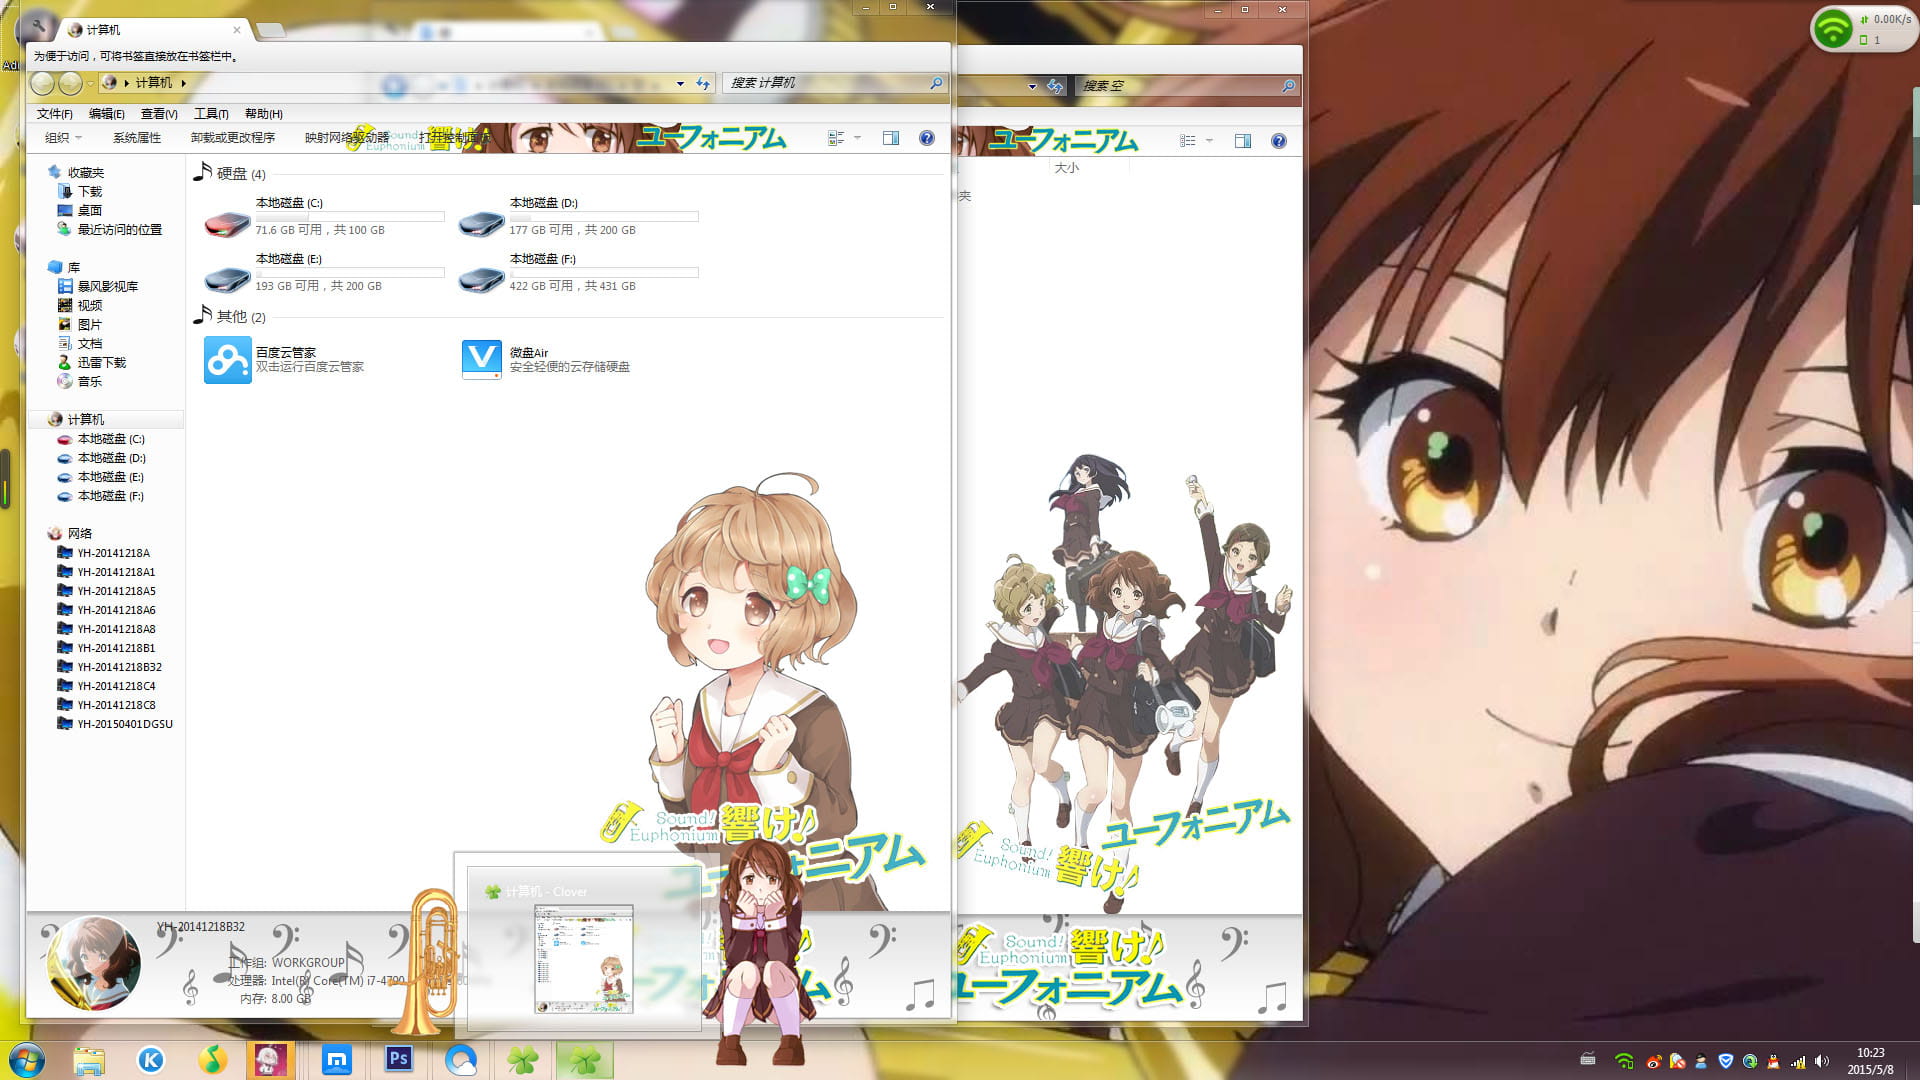
Task: Open 微盘Air cloud storage
Action: [x=481, y=359]
